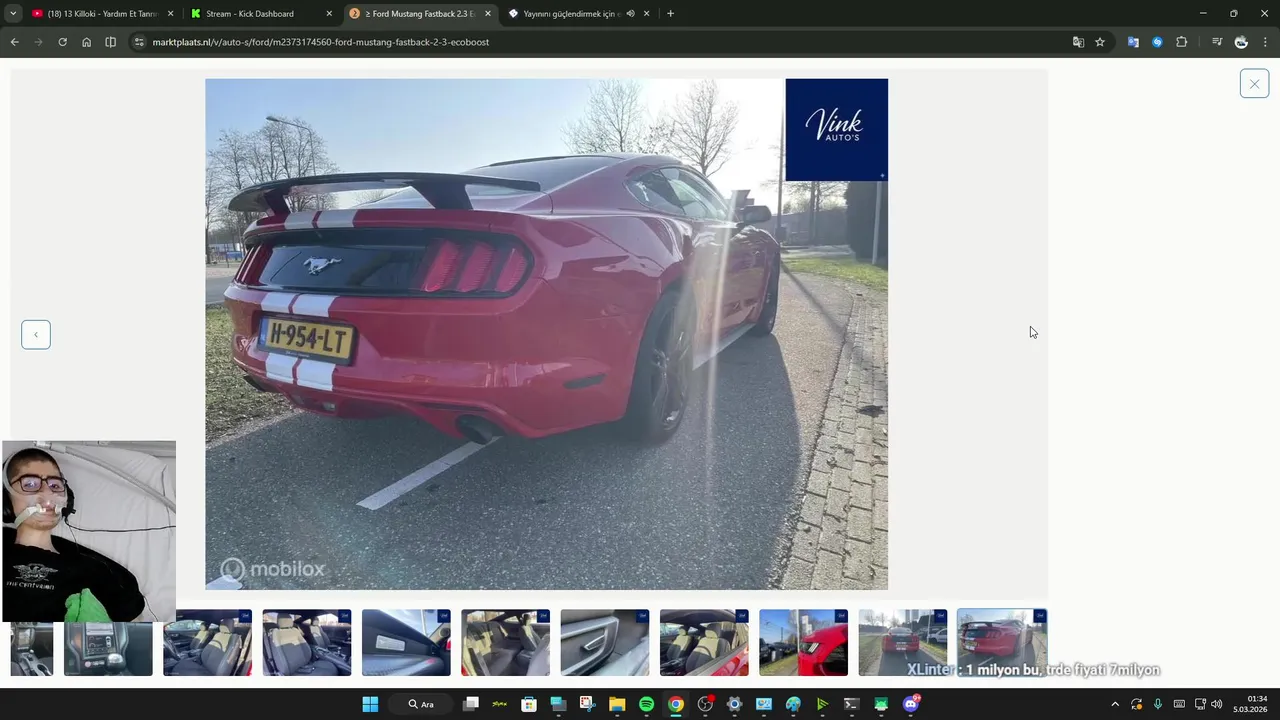Open the volume control in tray
The height and width of the screenshot is (720, 1280).
(1217, 704)
